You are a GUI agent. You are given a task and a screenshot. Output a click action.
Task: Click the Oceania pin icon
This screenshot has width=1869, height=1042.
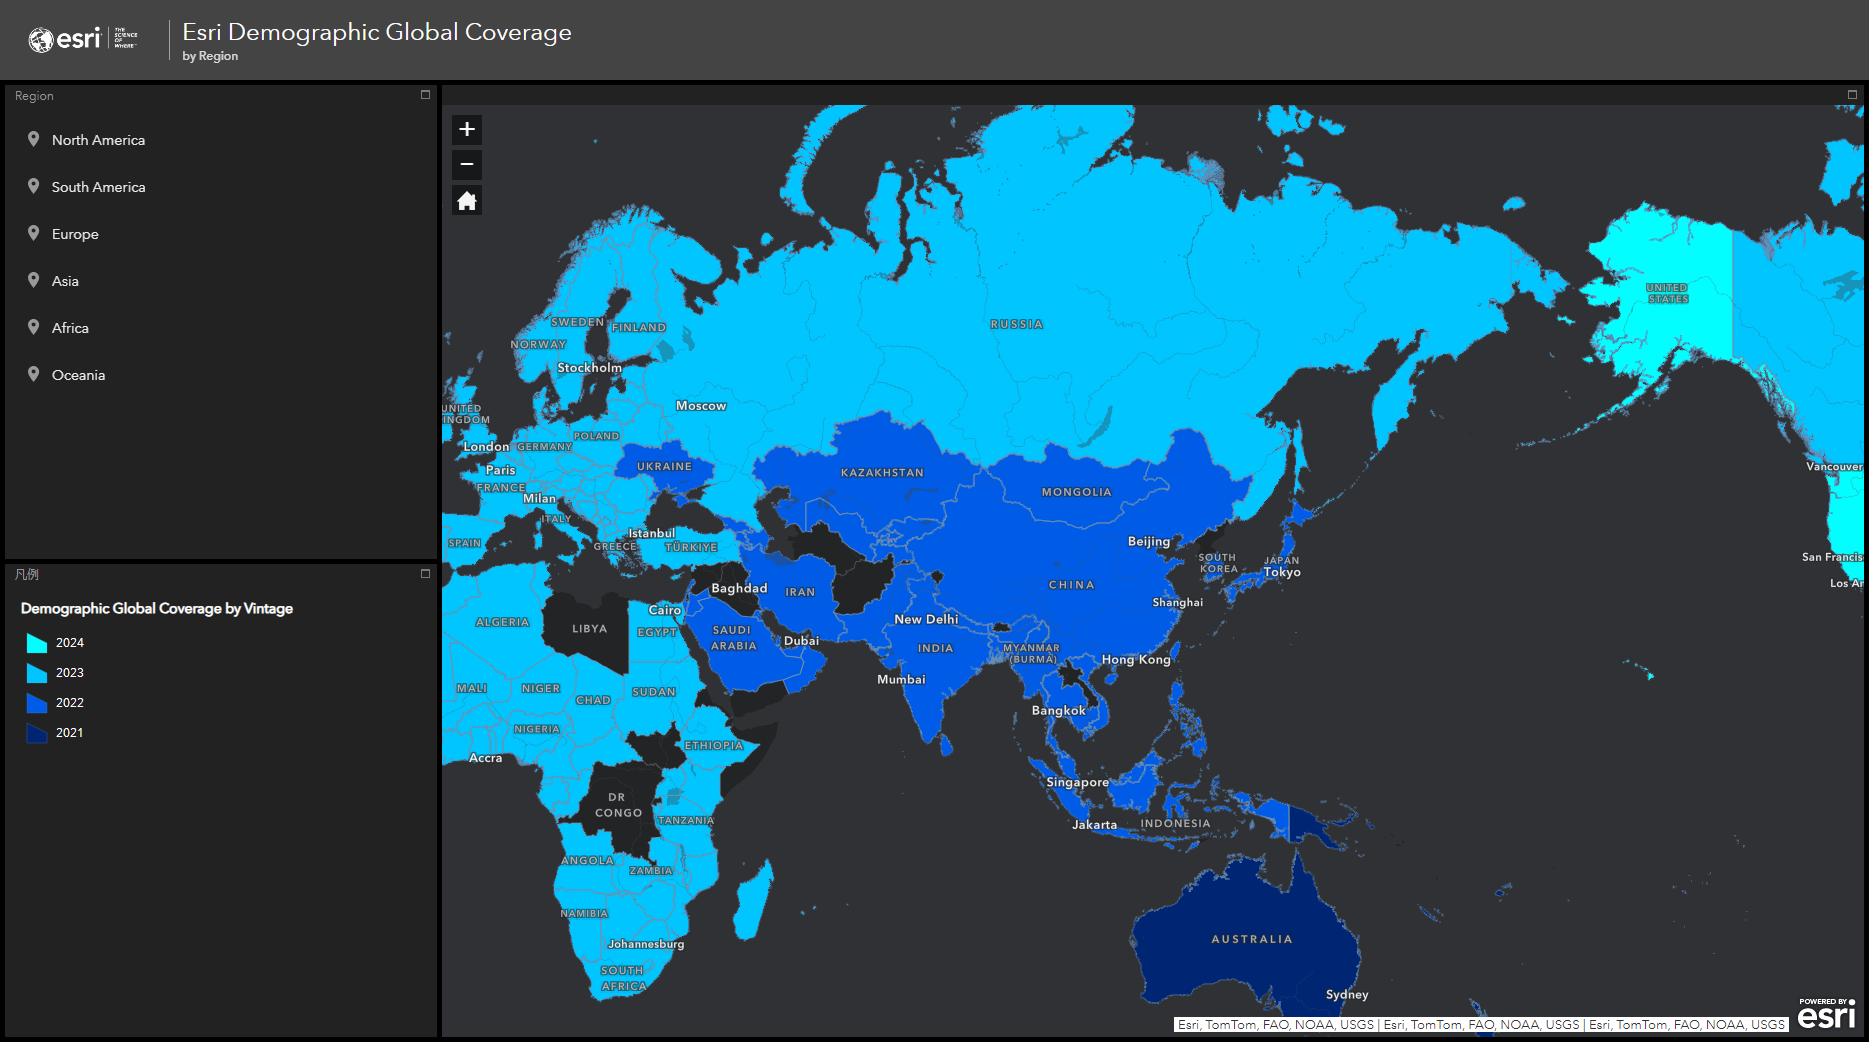tap(33, 374)
